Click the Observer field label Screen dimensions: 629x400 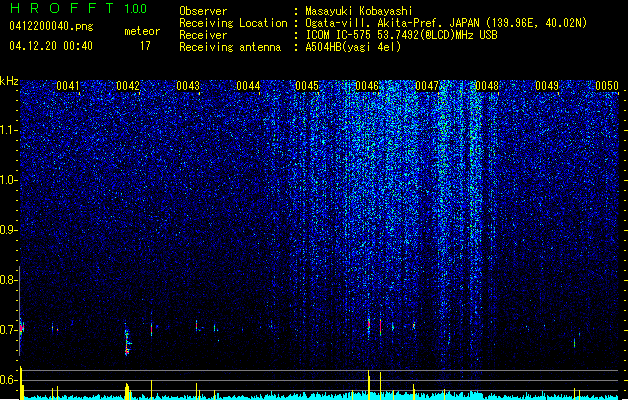(203, 11)
